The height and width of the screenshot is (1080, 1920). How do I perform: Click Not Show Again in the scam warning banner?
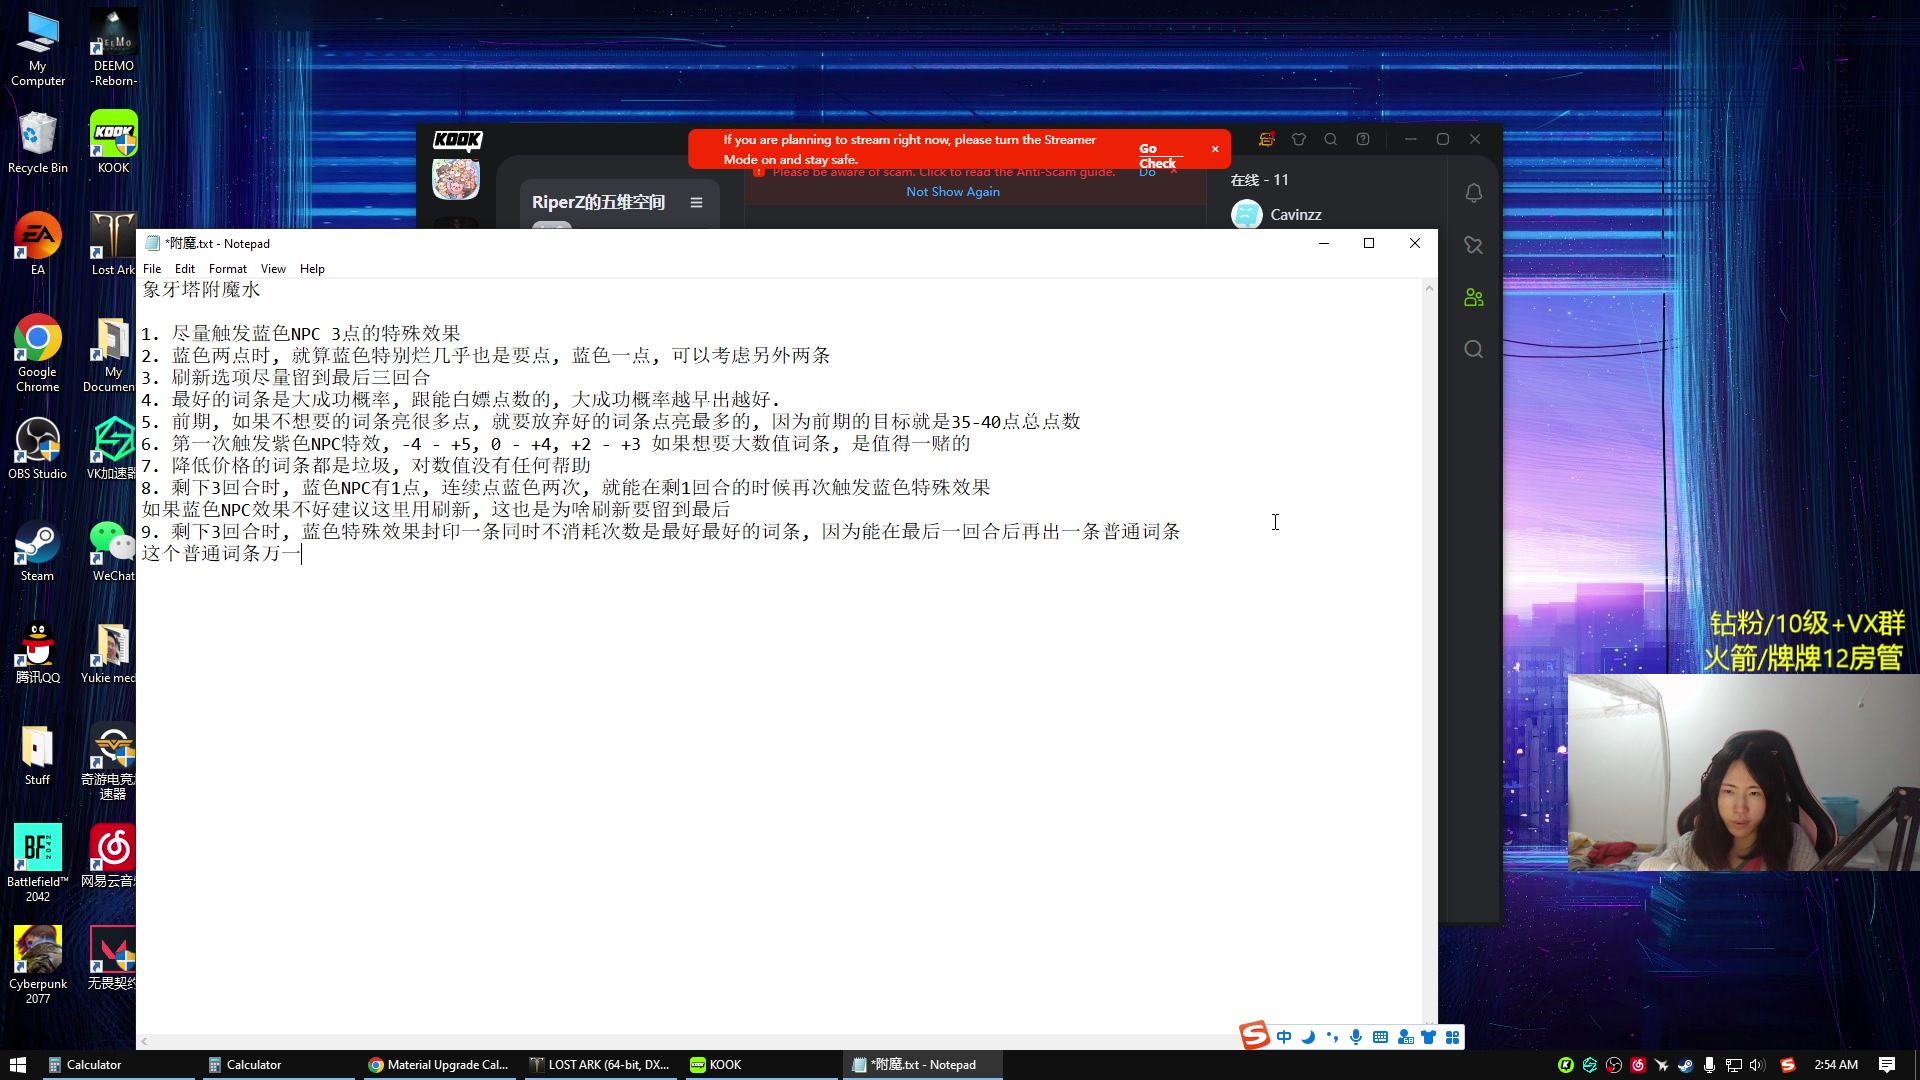click(952, 191)
